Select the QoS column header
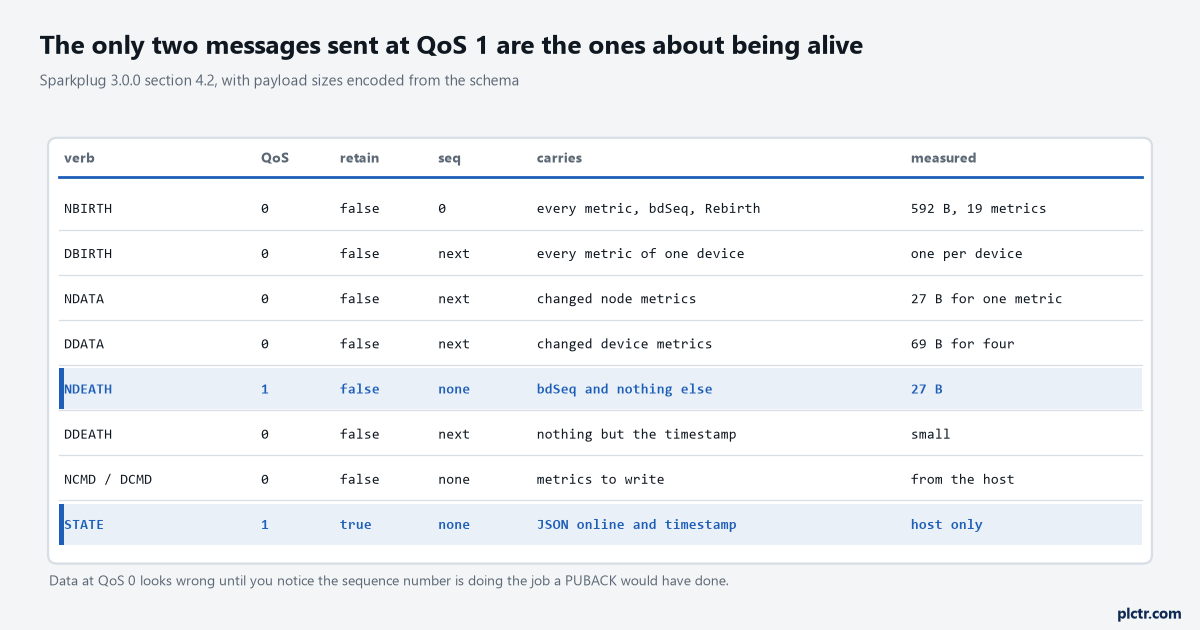This screenshot has height=630, width=1200. 275,158
